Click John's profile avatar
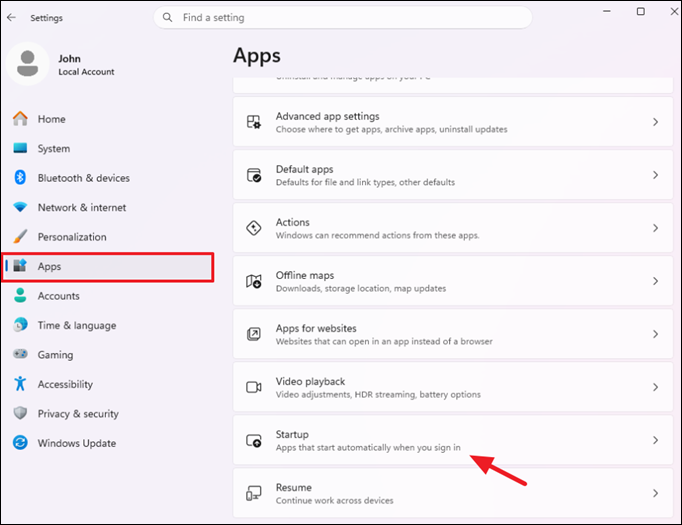 27,64
